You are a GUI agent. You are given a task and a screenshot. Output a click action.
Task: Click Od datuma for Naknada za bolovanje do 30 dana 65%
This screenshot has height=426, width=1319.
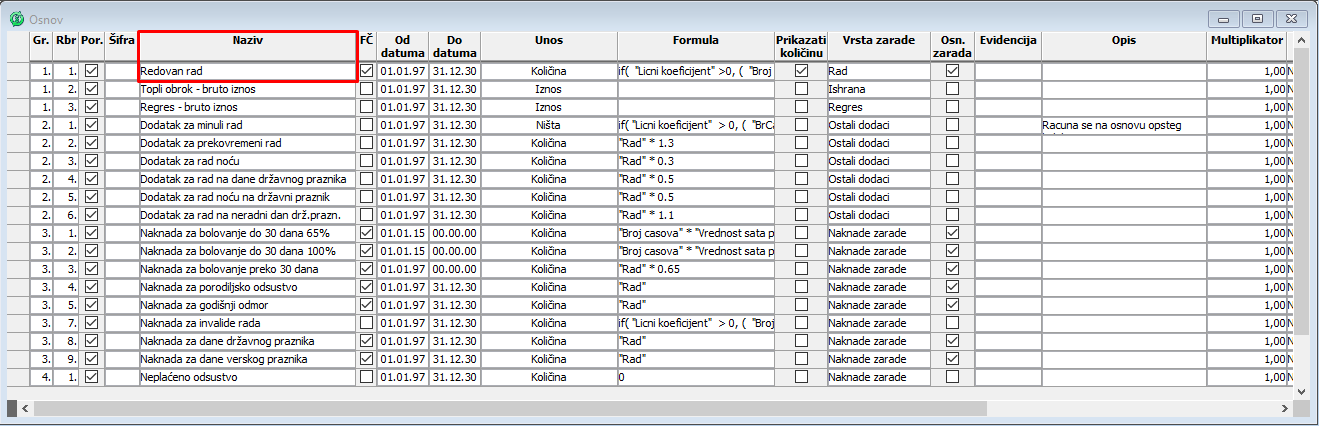pos(403,233)
